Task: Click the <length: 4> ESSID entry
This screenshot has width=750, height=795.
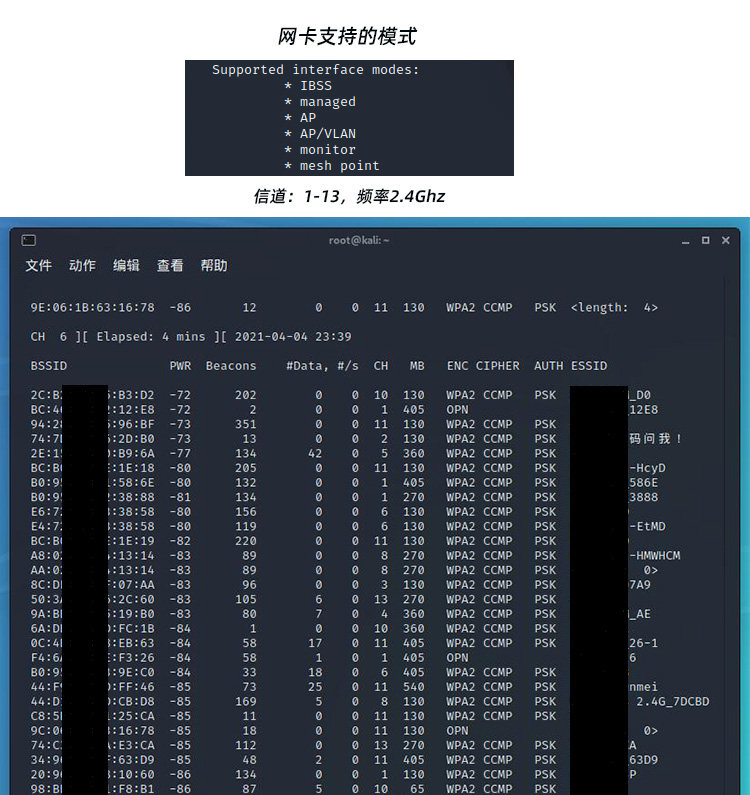Action: (614, 307)
